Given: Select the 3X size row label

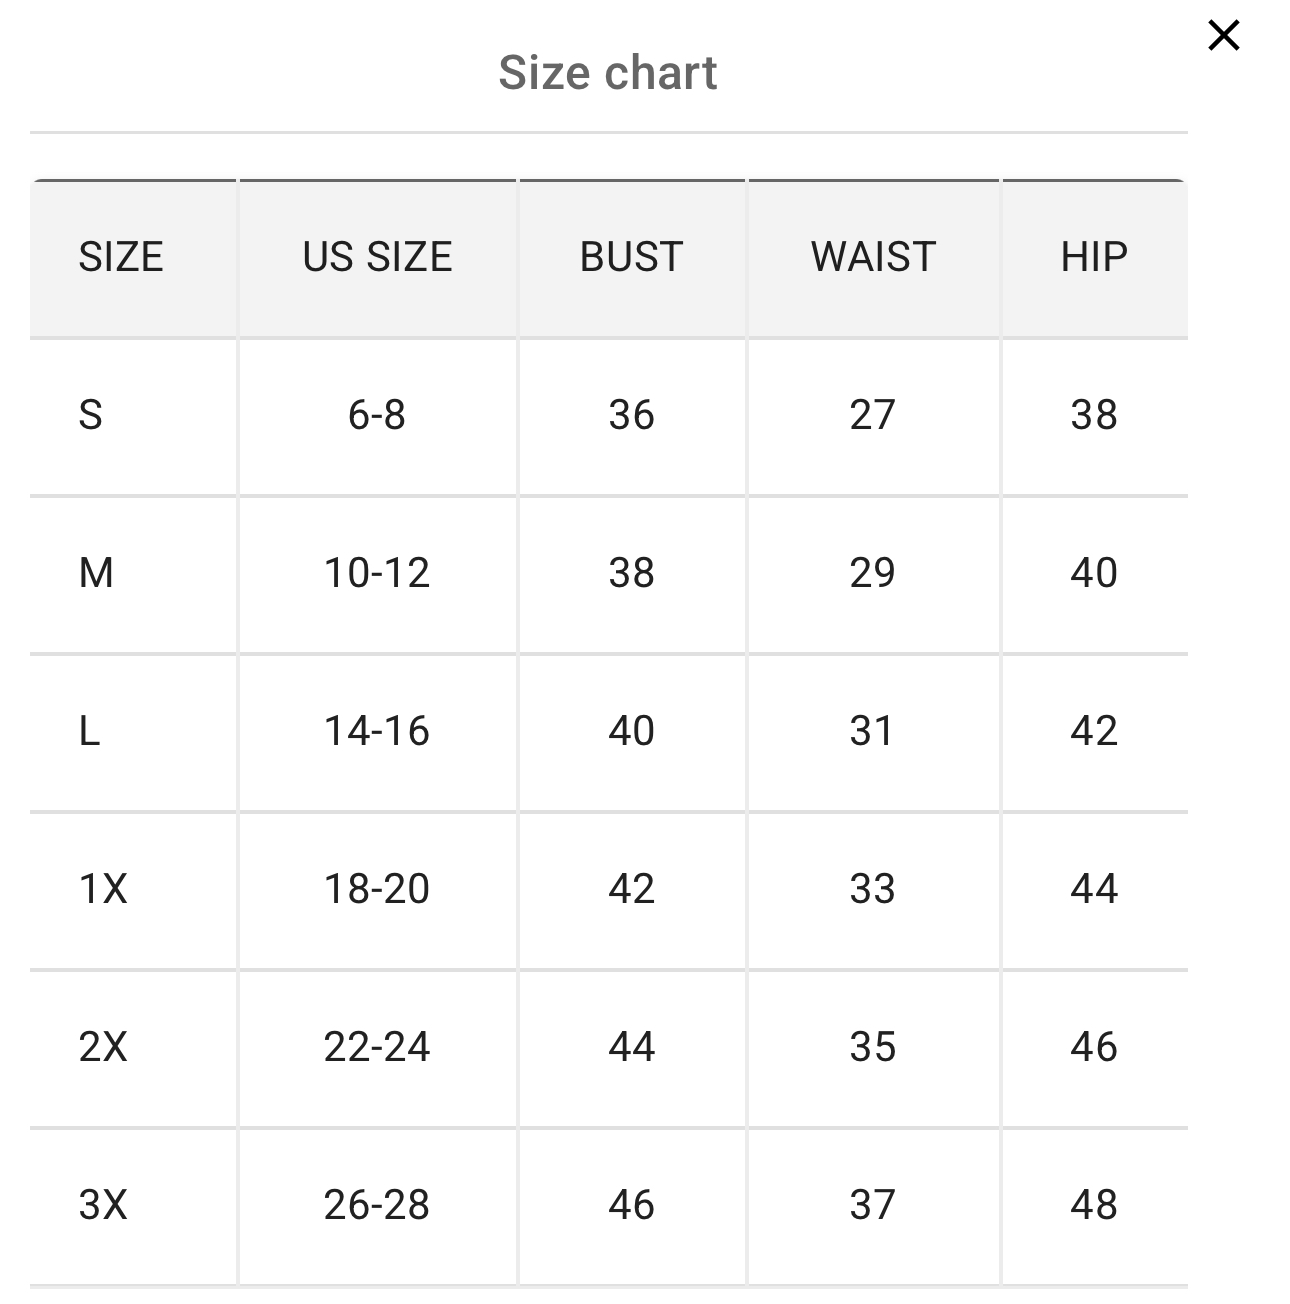Looking at the screenshot, I should [103, 1204].
